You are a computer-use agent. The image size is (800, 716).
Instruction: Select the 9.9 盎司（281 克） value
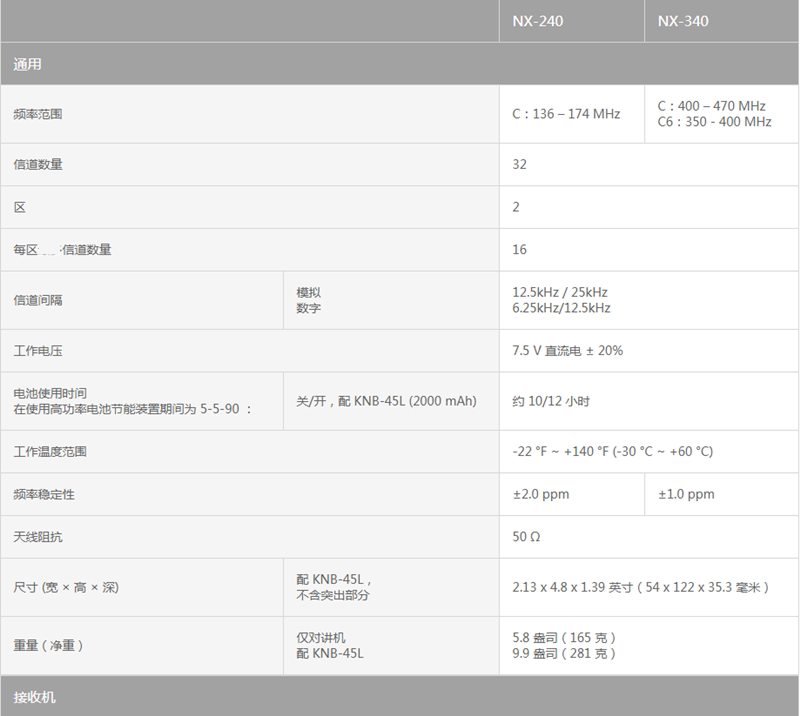[x=564, y=654]
